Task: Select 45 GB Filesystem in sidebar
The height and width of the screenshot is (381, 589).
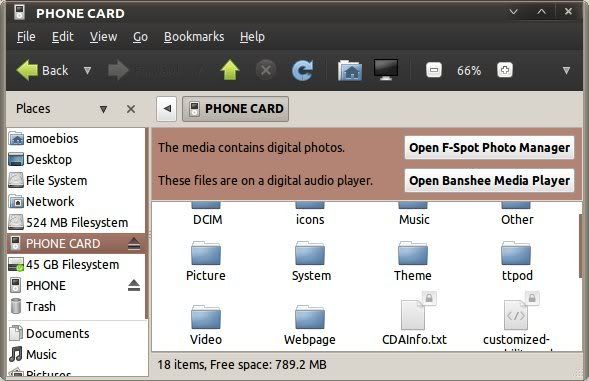Action: point(76,265)
